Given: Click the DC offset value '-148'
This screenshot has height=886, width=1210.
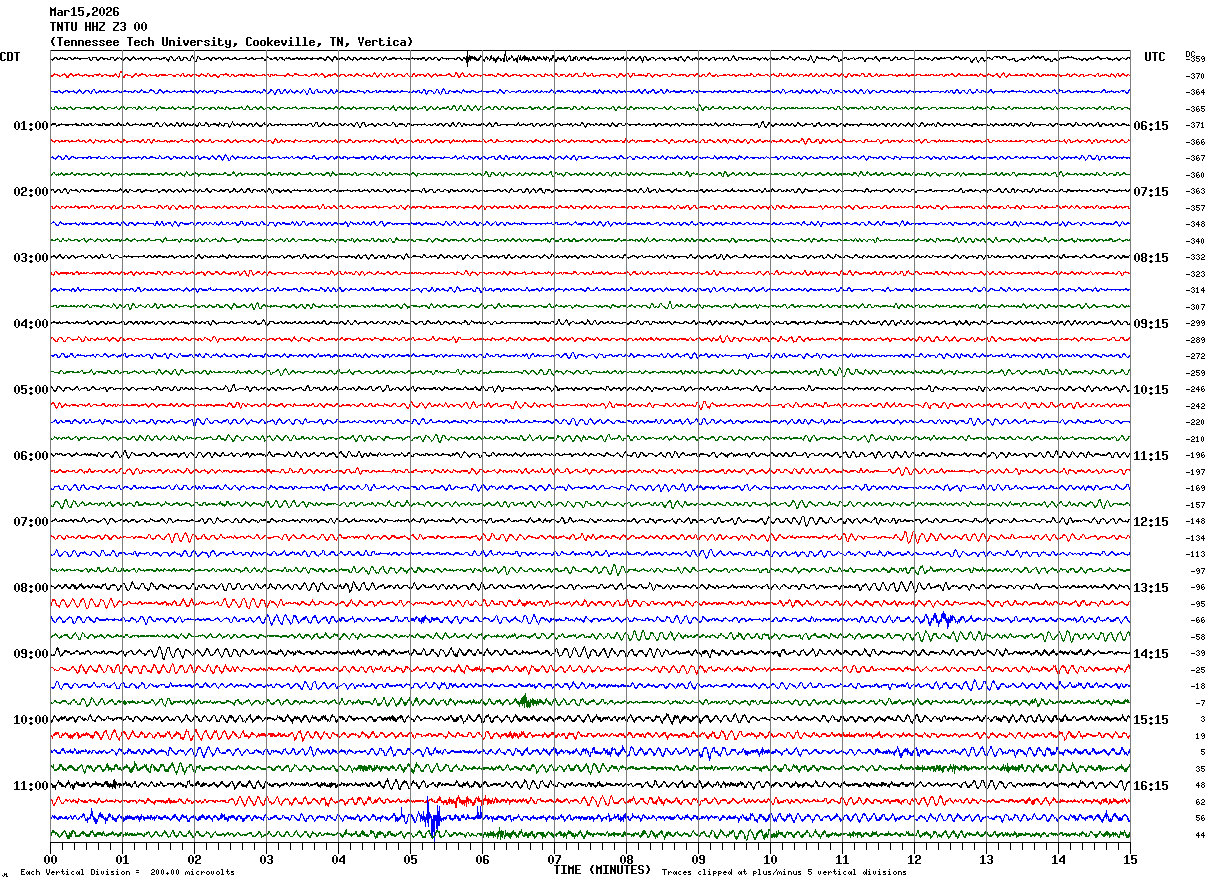Looking at the screenshot, I should (1195, 522).
